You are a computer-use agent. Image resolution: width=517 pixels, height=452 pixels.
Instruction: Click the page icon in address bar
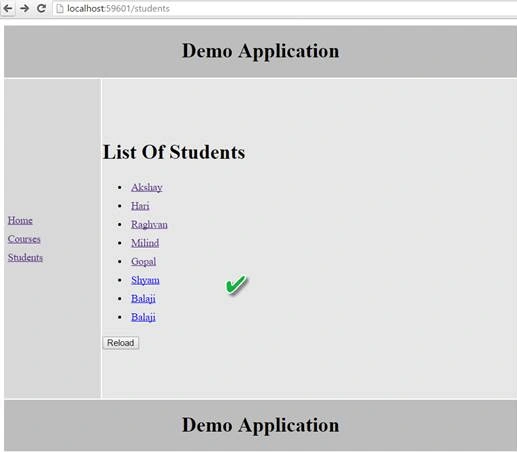coord(60,8)
